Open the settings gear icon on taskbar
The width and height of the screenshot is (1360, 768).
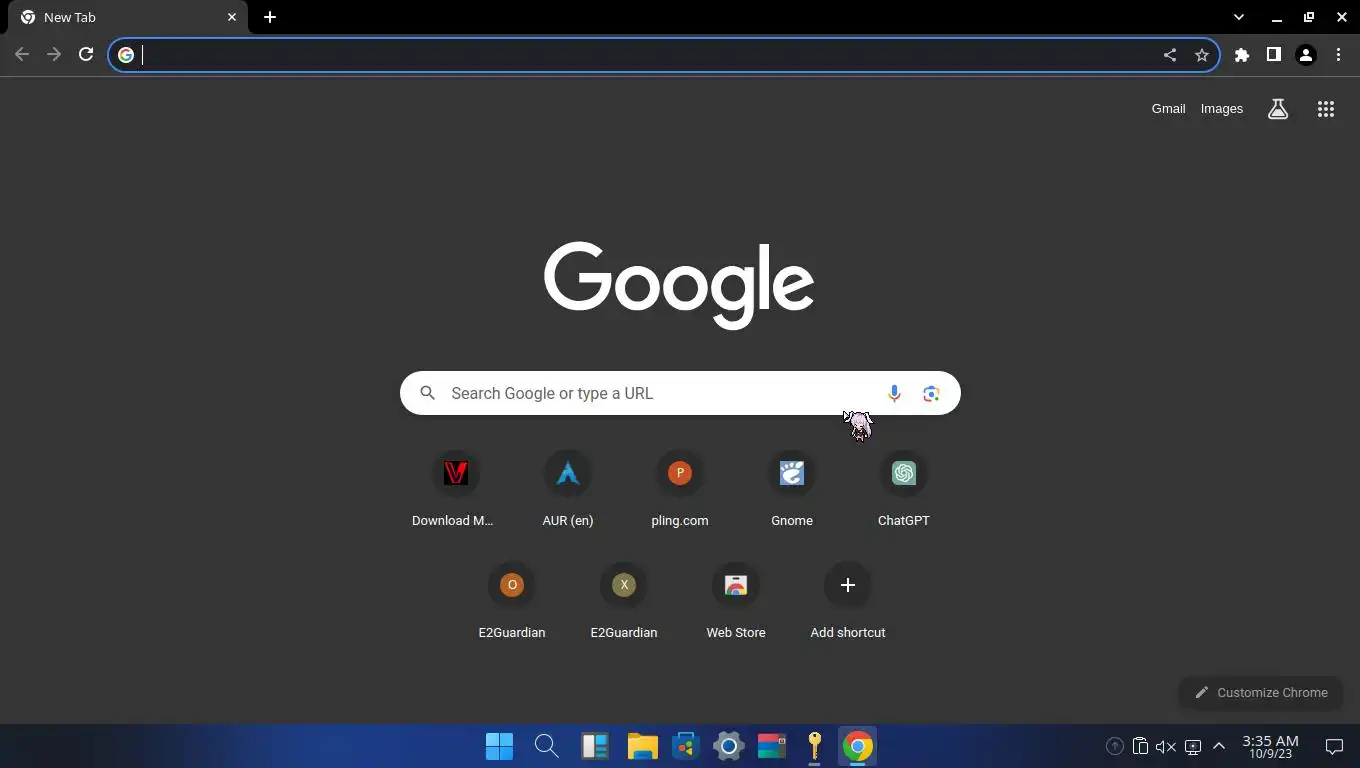pyautogui.click(x=729, y=746)
